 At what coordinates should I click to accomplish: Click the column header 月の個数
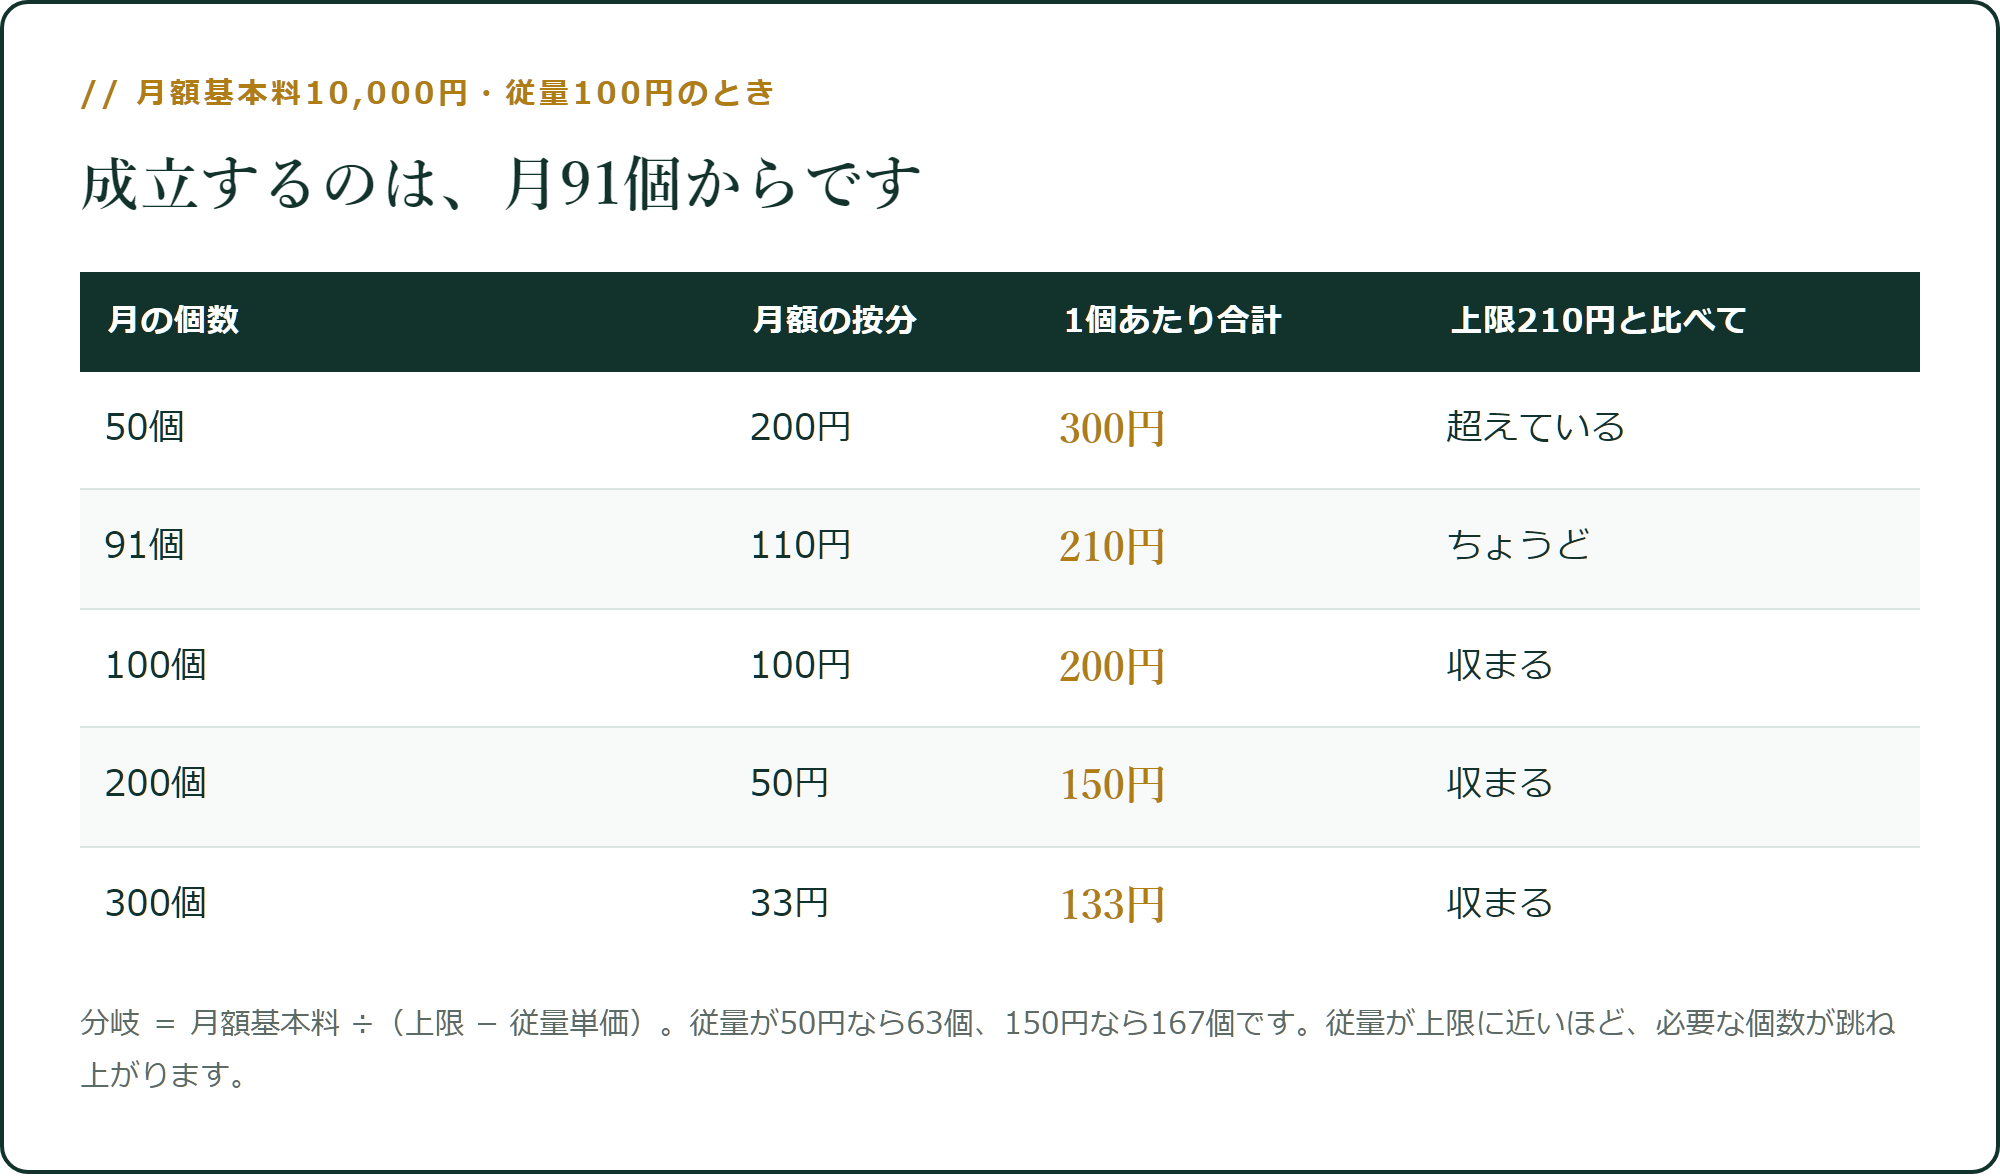click(x=173, y=320)
